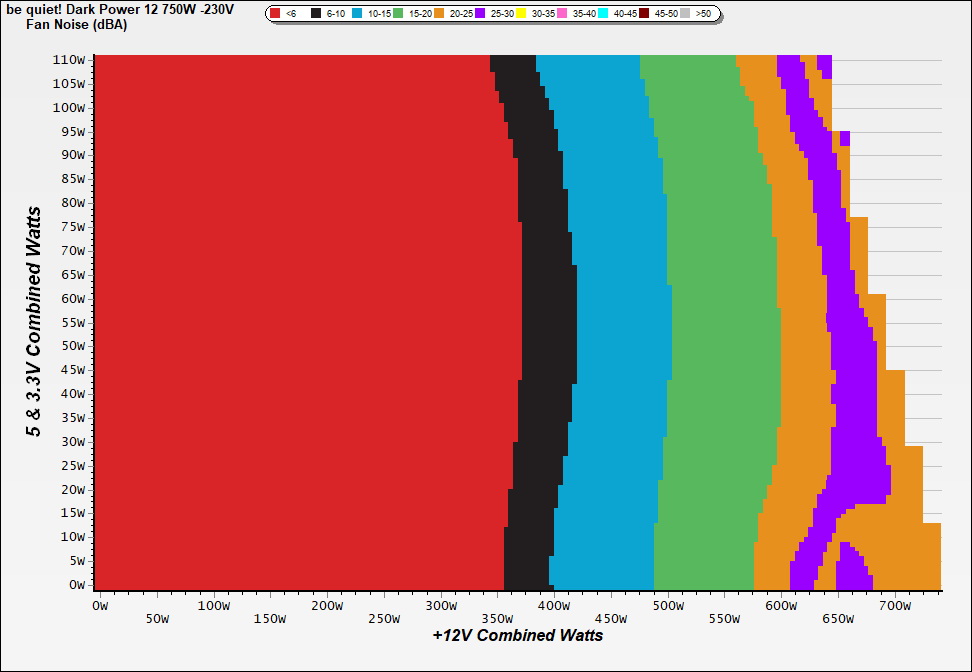Viewport: 972px width, 672px height.
Task: Click '55W' on the vertical axis
Action: [x=73, y=322]
